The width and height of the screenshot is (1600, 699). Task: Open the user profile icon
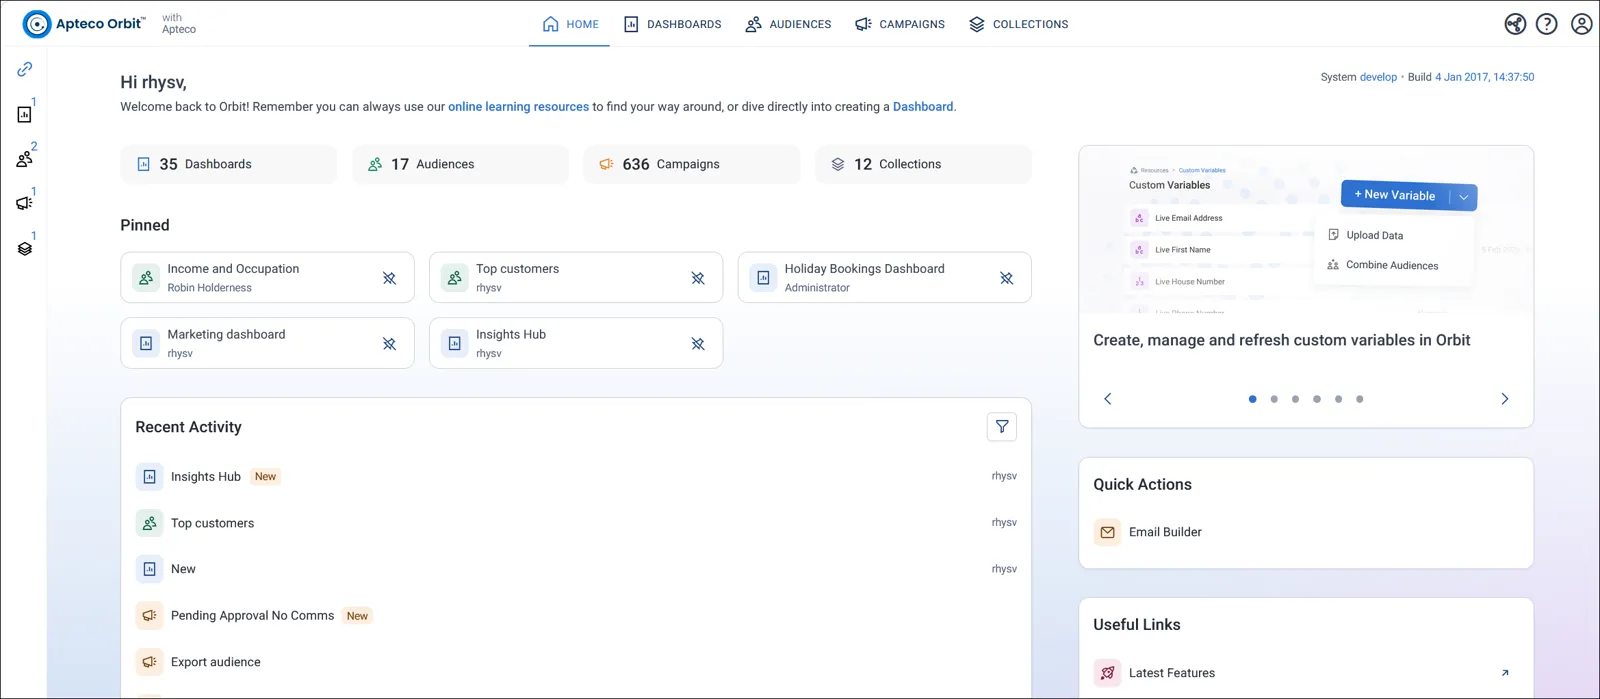tap(1581, 24)
